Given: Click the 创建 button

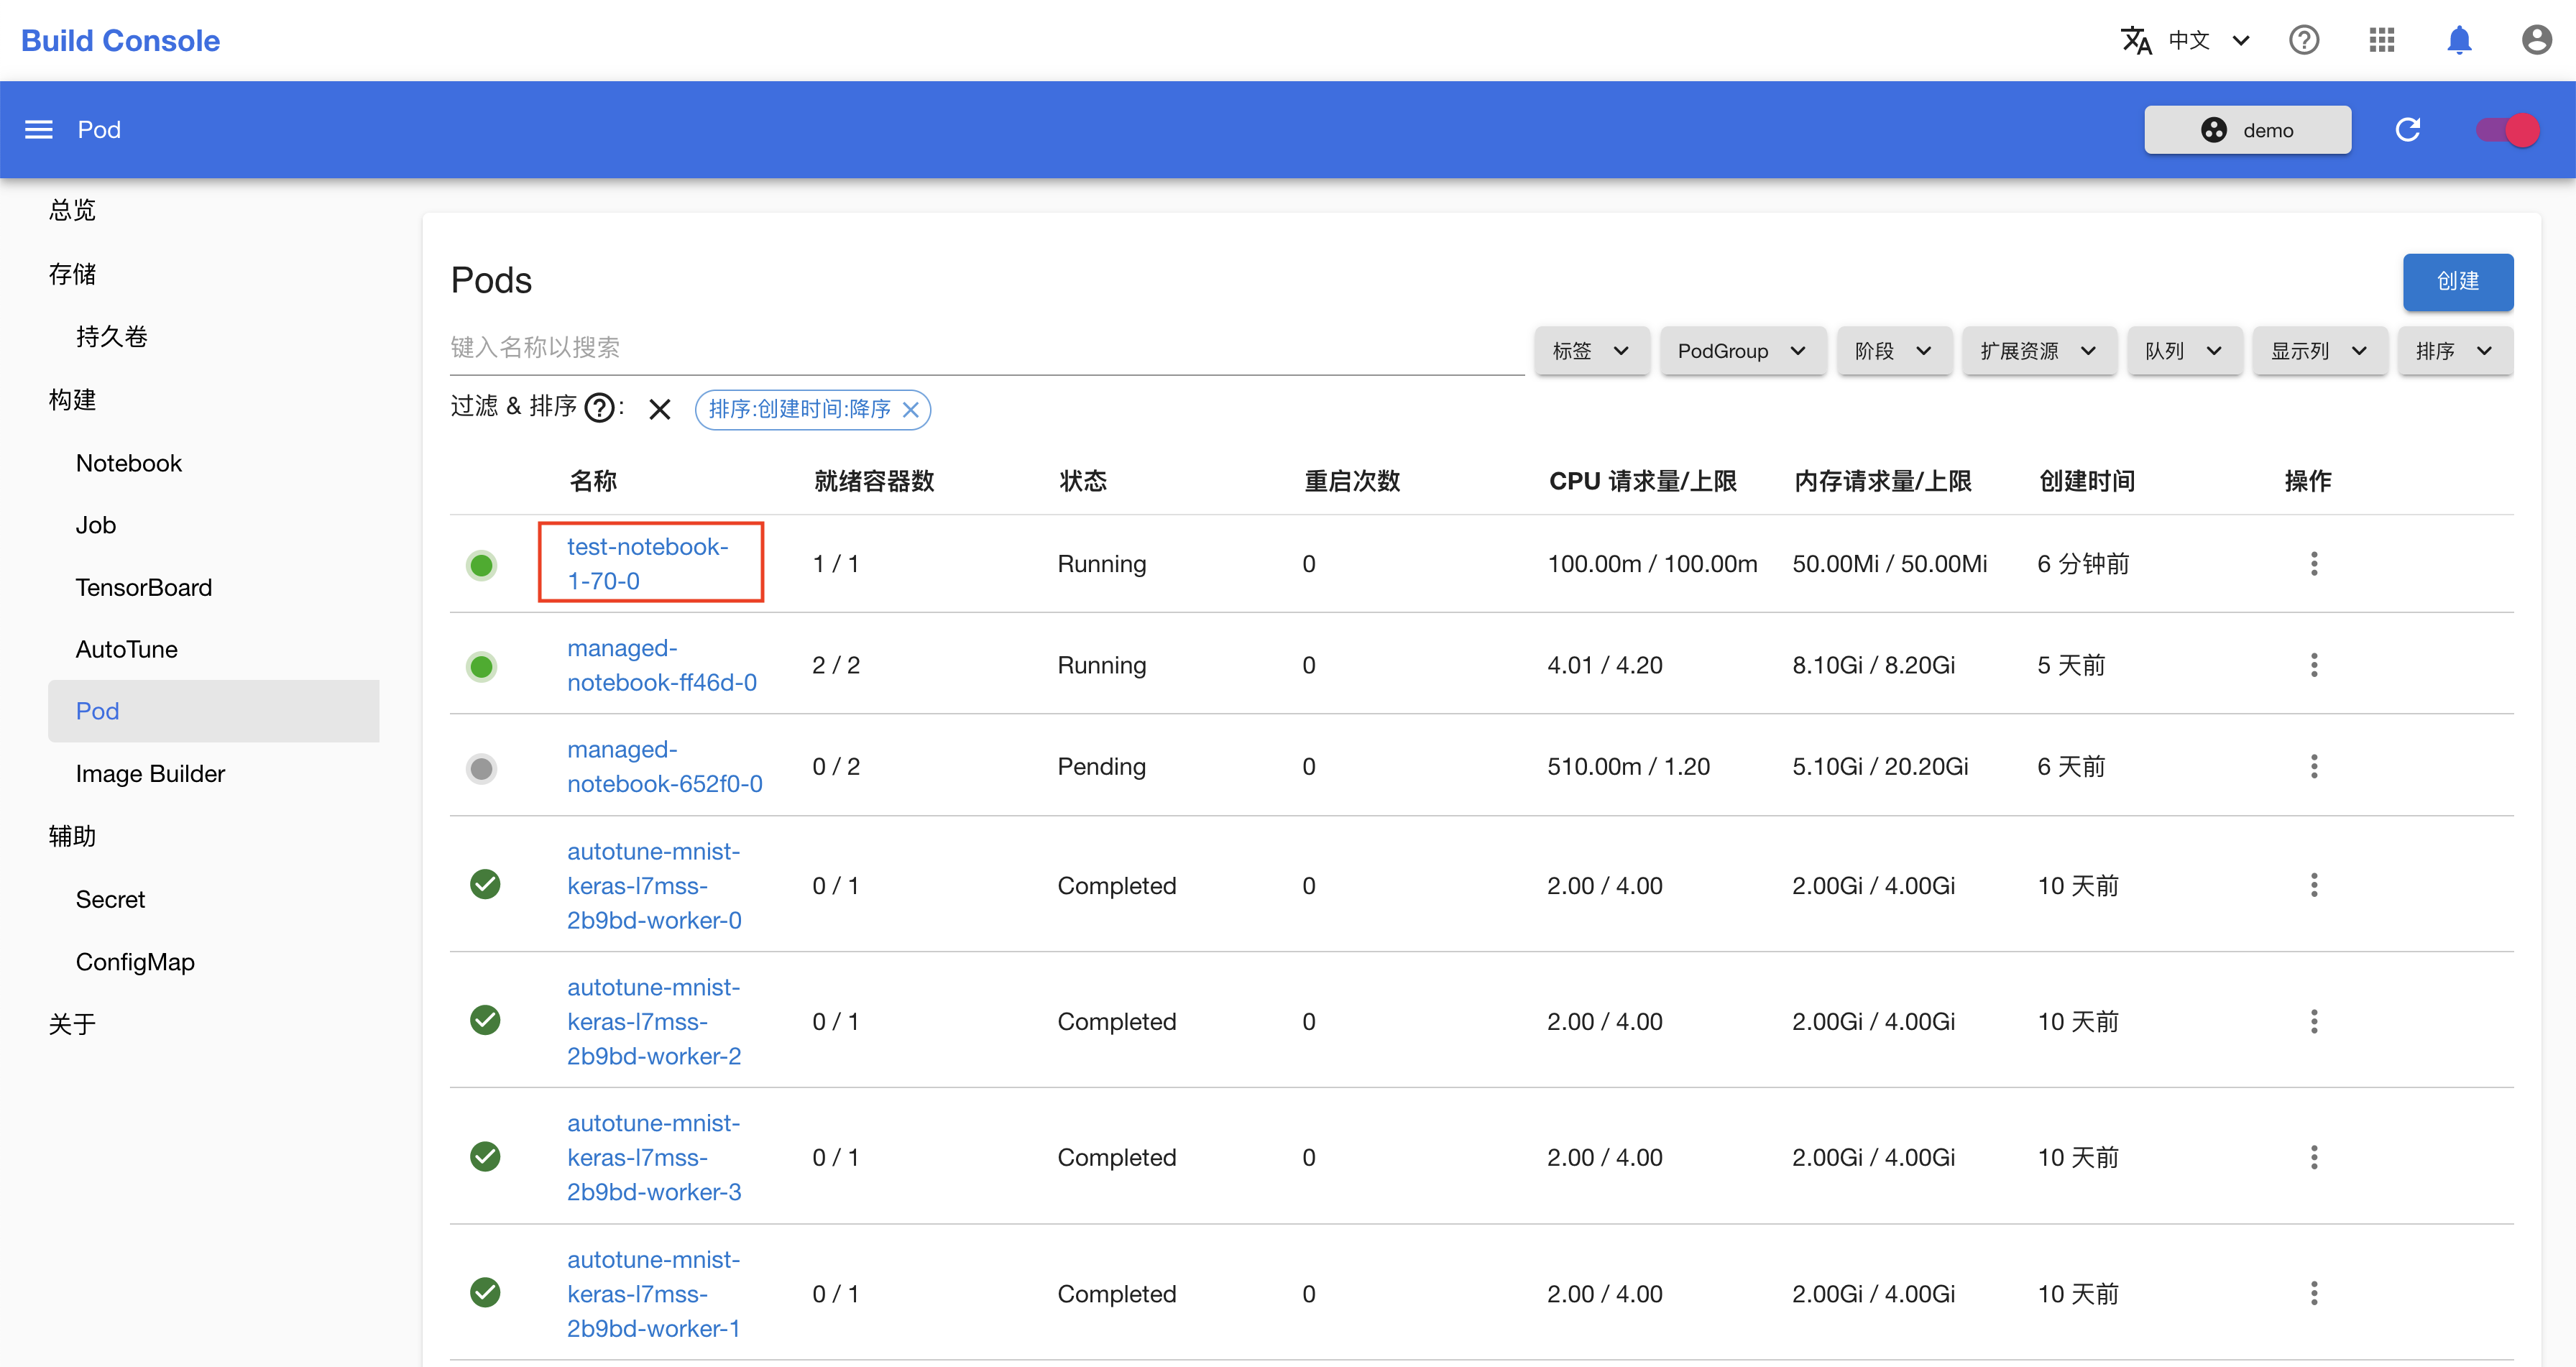Looking at the screenshot, I should (2457, 282).
